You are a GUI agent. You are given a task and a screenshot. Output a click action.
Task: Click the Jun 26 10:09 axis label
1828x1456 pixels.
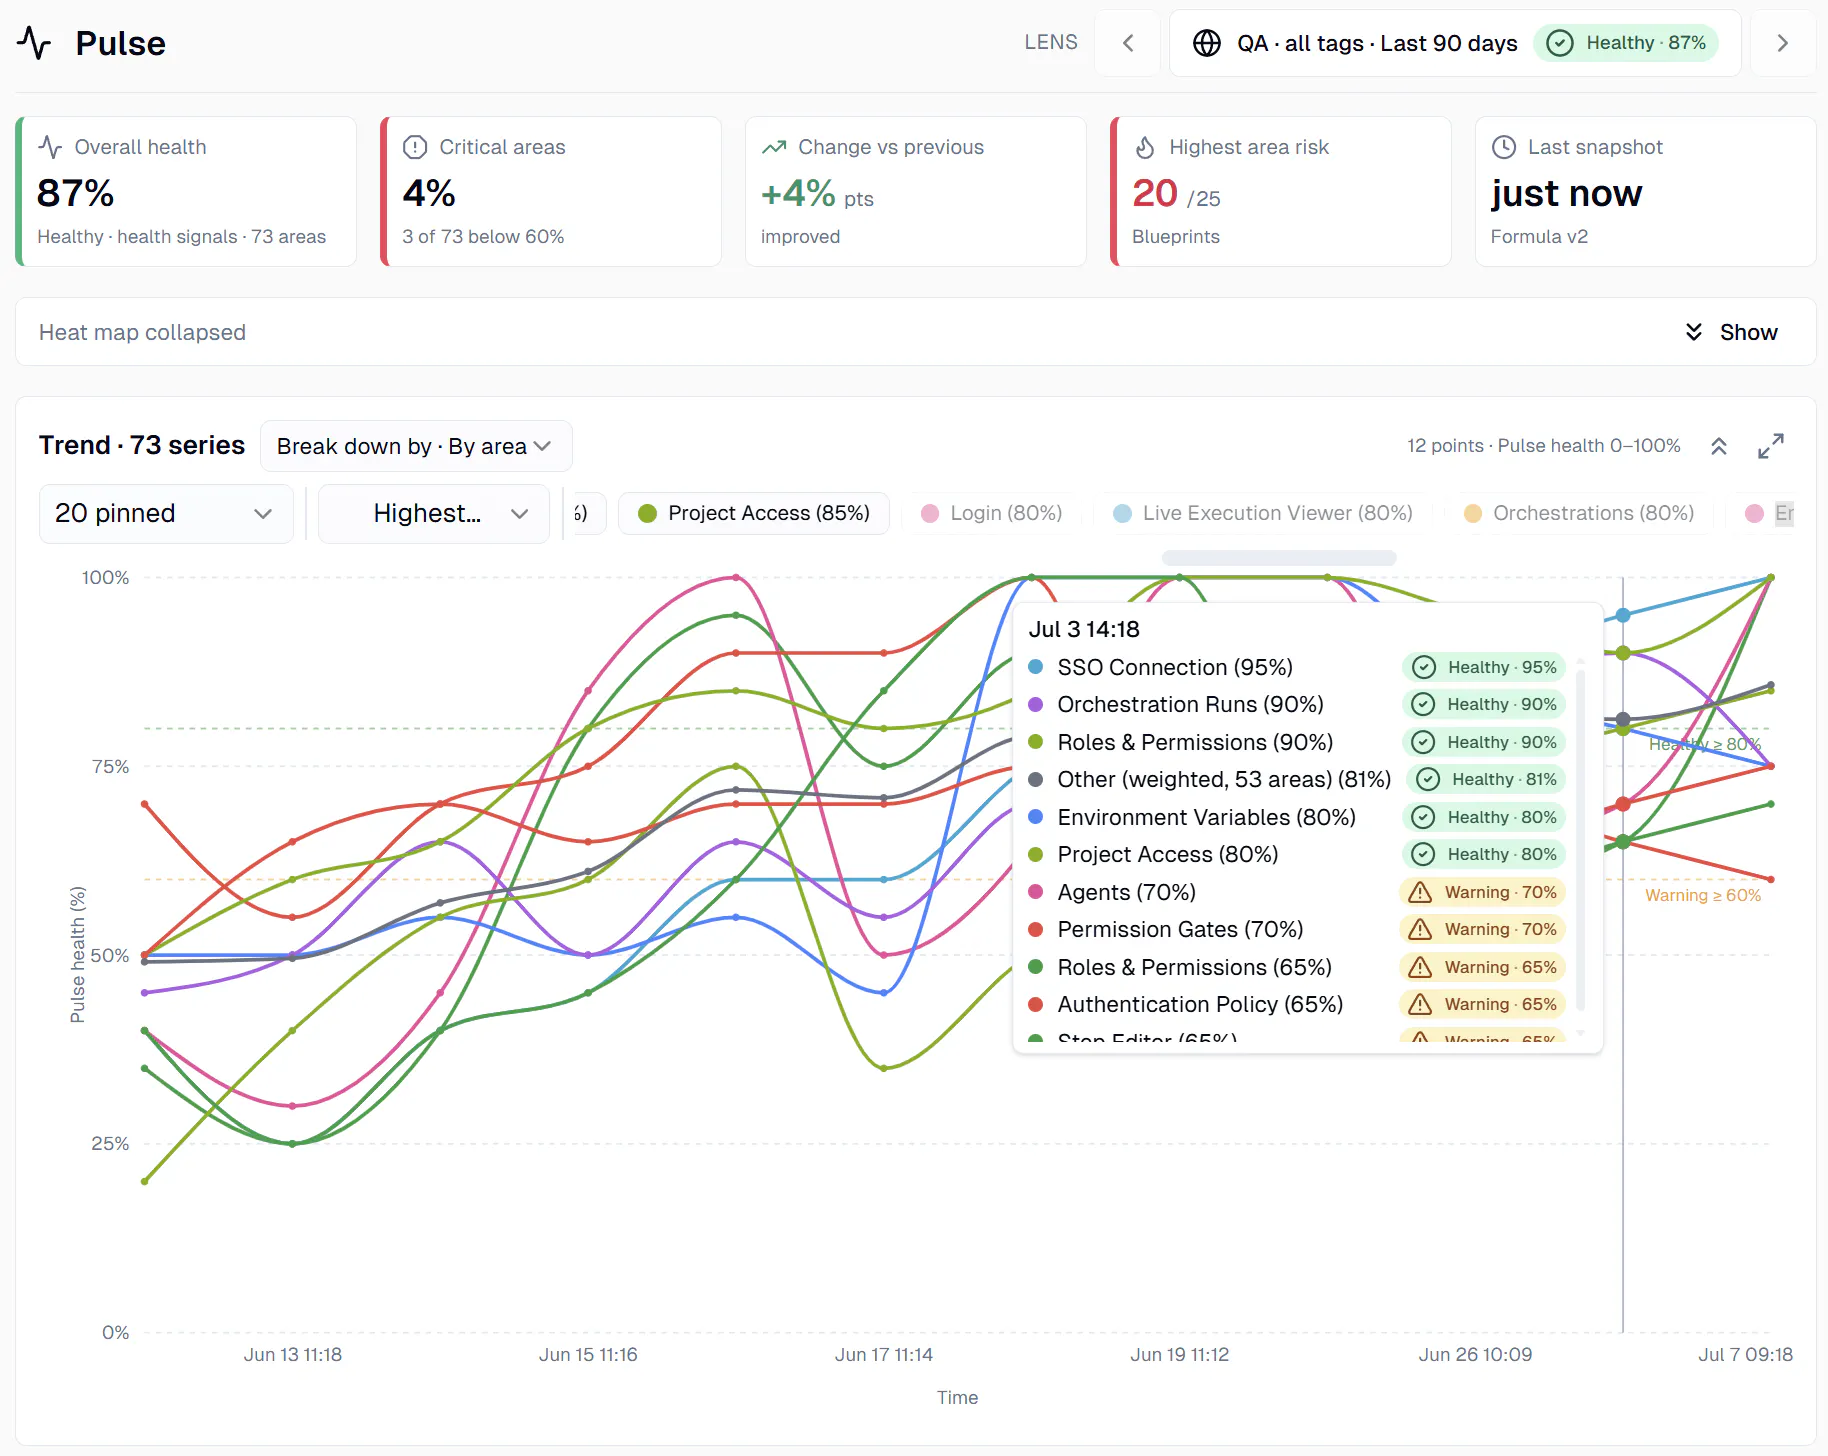click(x=1475, y=1355)
